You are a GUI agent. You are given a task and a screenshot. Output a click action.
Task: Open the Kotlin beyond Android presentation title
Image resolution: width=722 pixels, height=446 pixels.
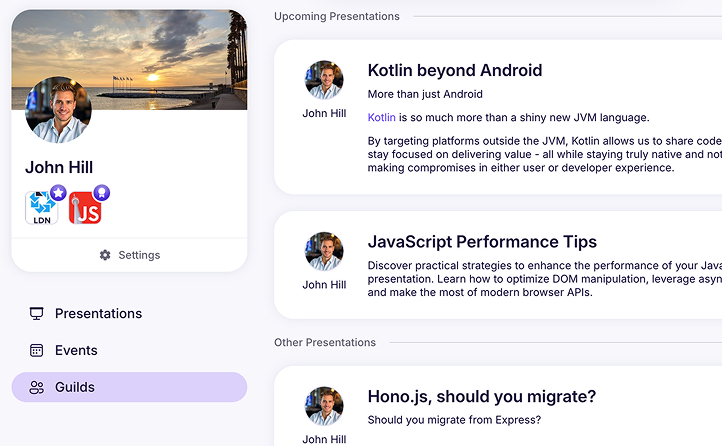[x=454, y=70]
